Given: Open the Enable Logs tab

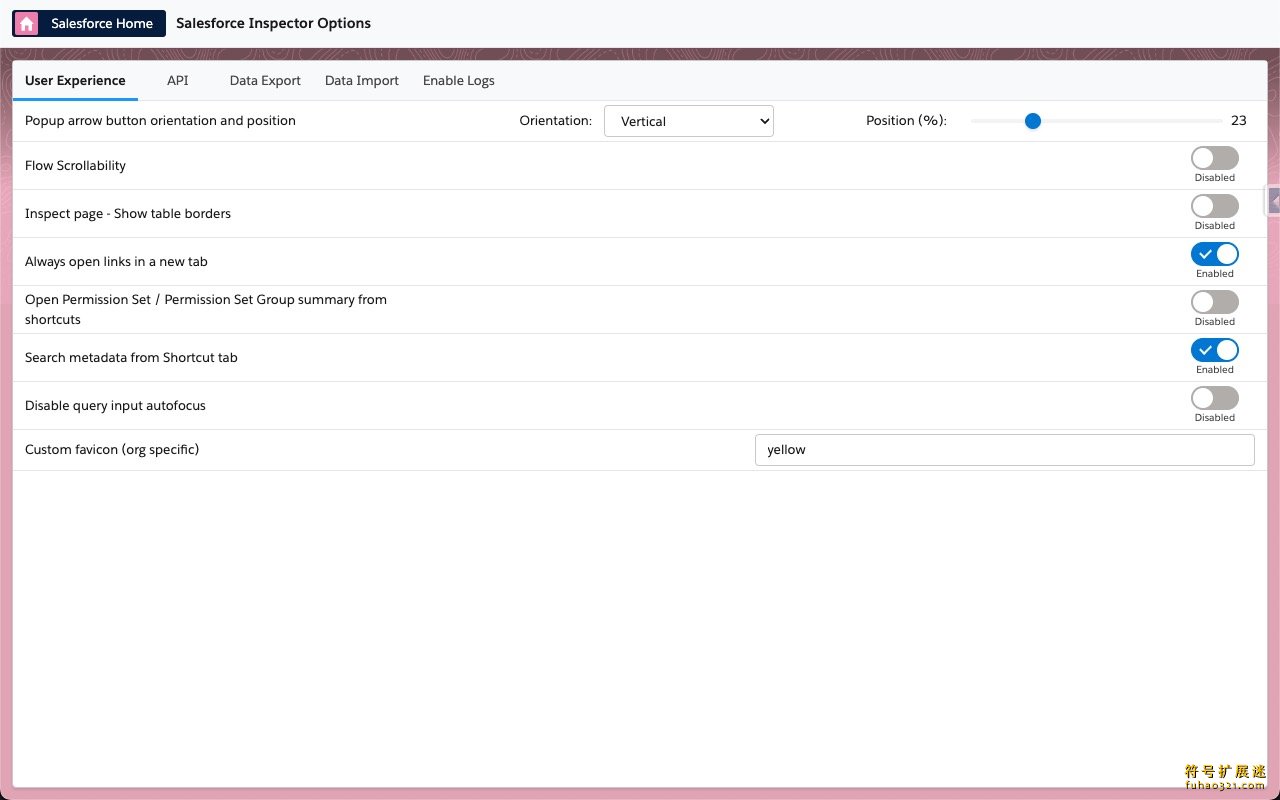Looking at the screenshot, I should pyautogui.click(x=458, y=81).
